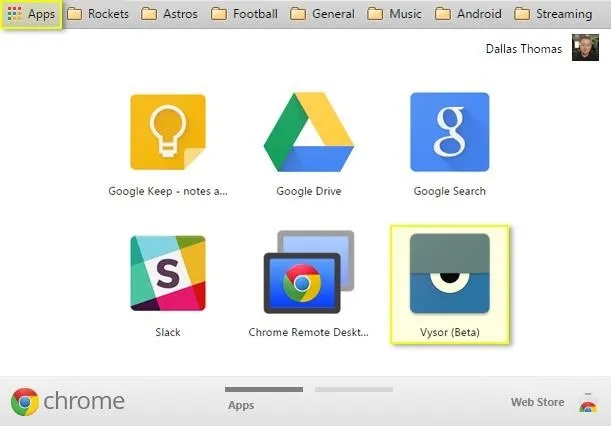Expand the General bookmark folder
This screenshot has height=426, width=611.
[323, 14]
